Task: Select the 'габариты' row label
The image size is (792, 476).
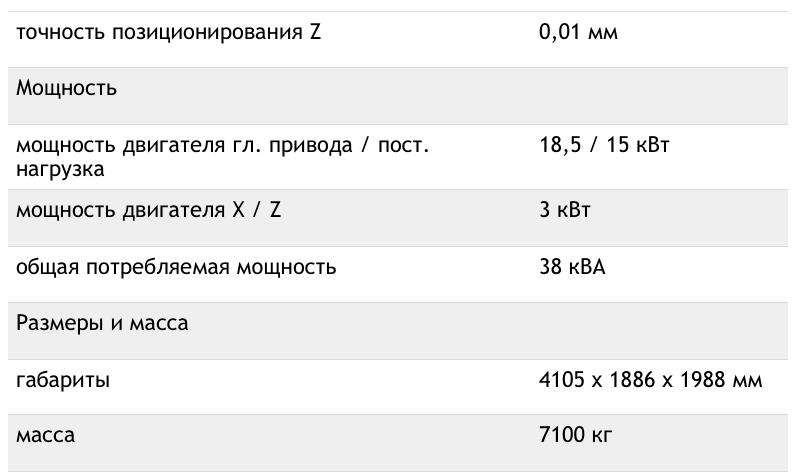Action: (63, 380)
